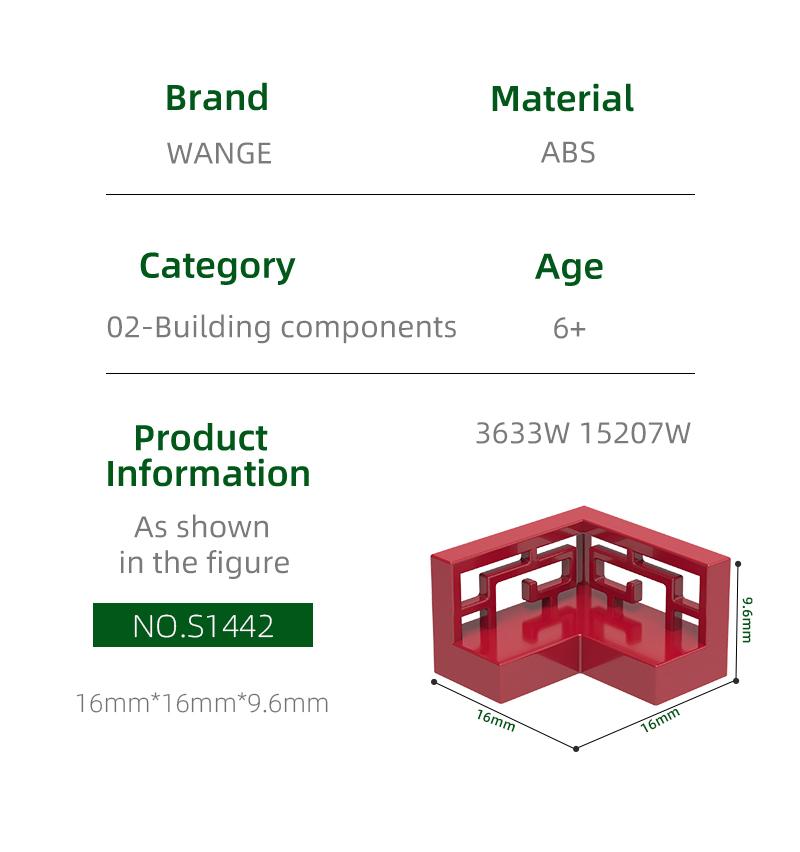Click the divider line below Building components
Viewport: 800px width, 852px height.
[400, 373]
